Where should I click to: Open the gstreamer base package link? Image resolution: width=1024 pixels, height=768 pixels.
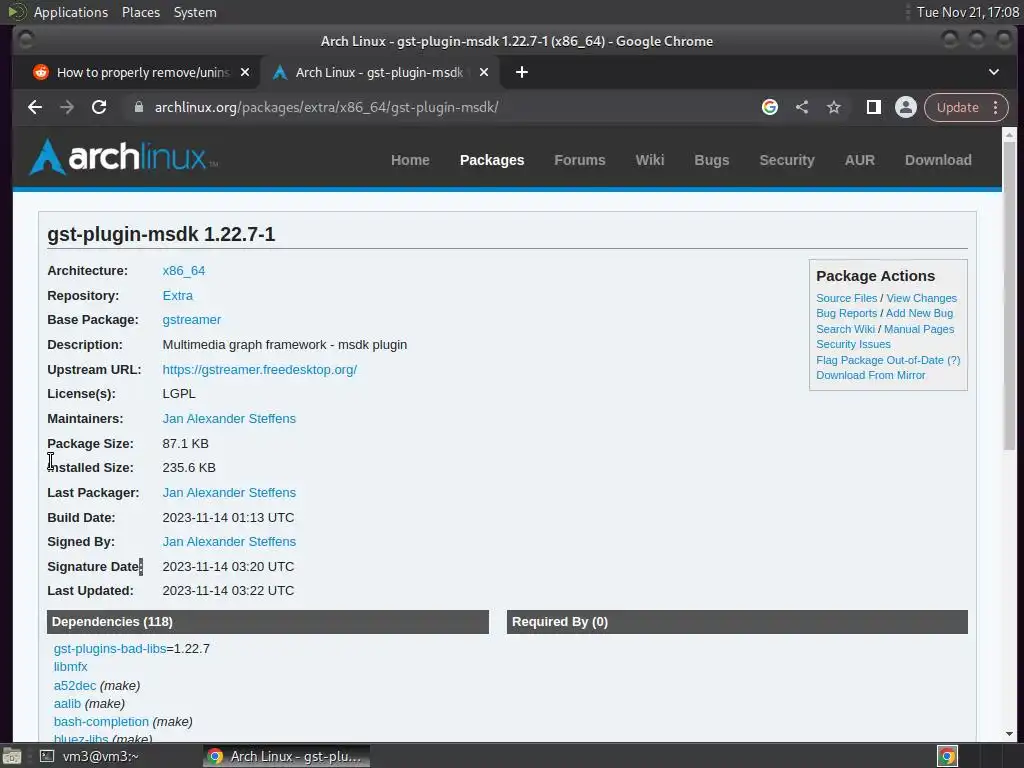tap(191, 319)
